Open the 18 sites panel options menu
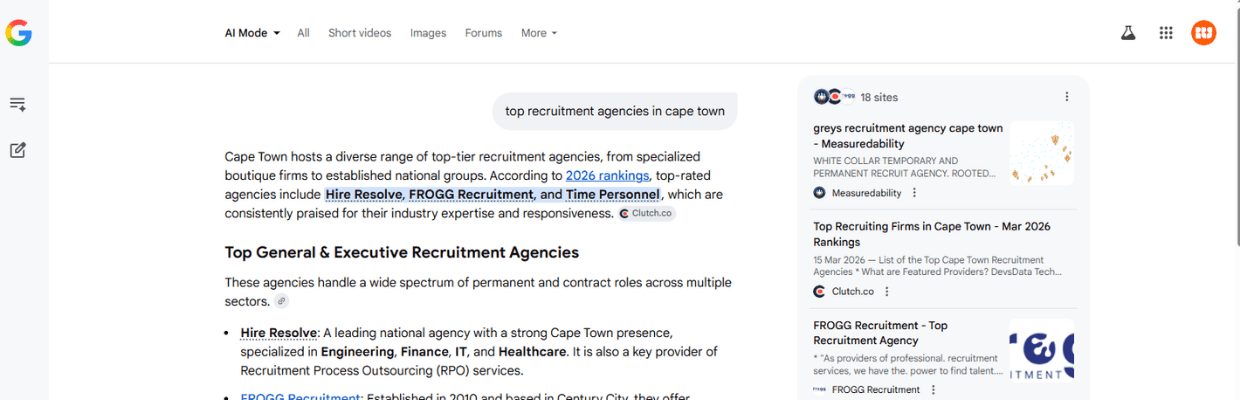 click(1066, 97)
